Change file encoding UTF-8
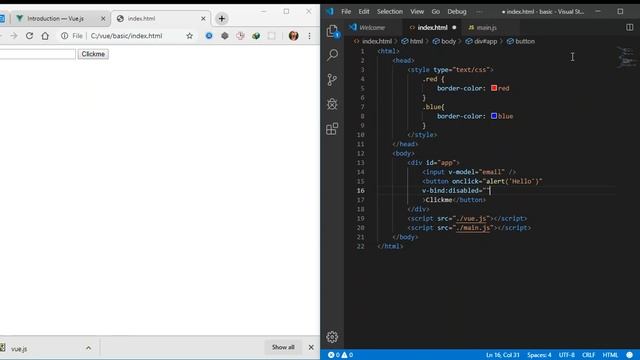 [567, 355]
